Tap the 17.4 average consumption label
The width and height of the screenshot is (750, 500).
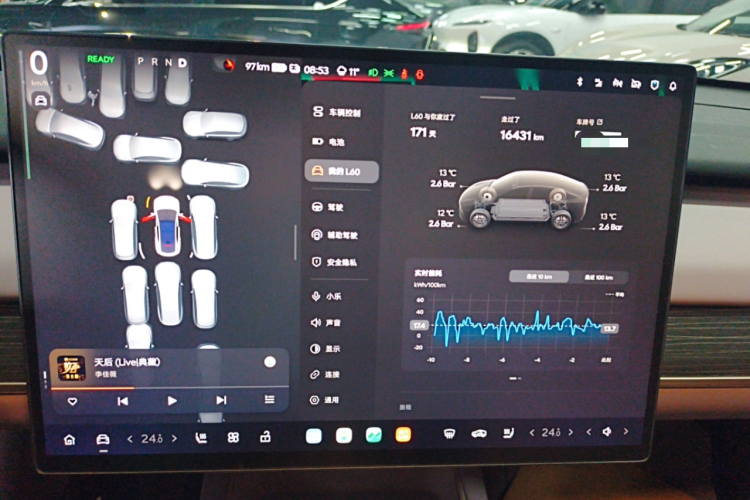419,325
